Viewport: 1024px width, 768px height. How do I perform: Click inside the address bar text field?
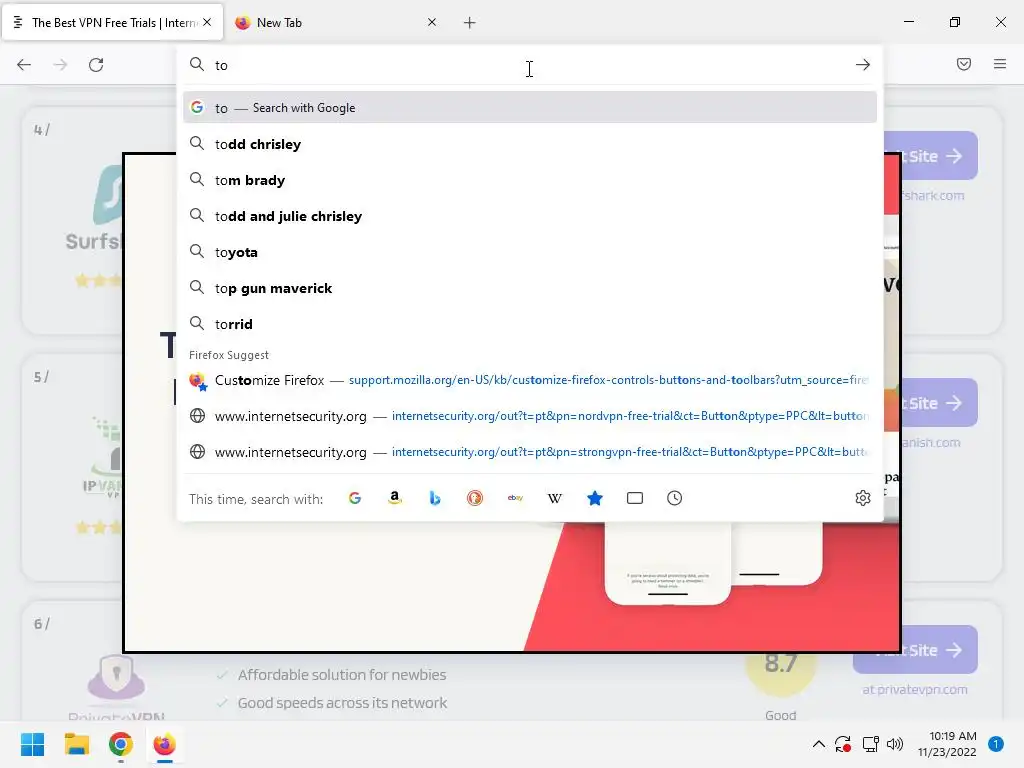click(x=529, y=65)
